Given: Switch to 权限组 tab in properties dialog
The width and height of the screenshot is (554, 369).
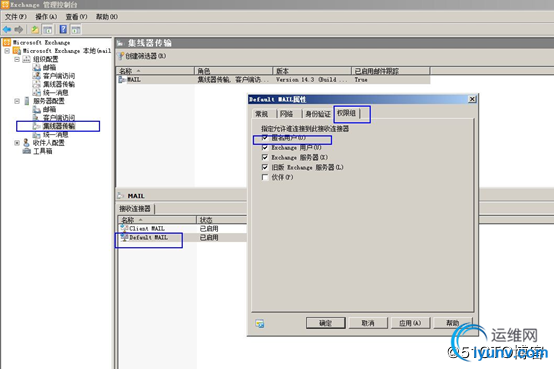Looking at the screenshot, I should (x=346, y=113).
